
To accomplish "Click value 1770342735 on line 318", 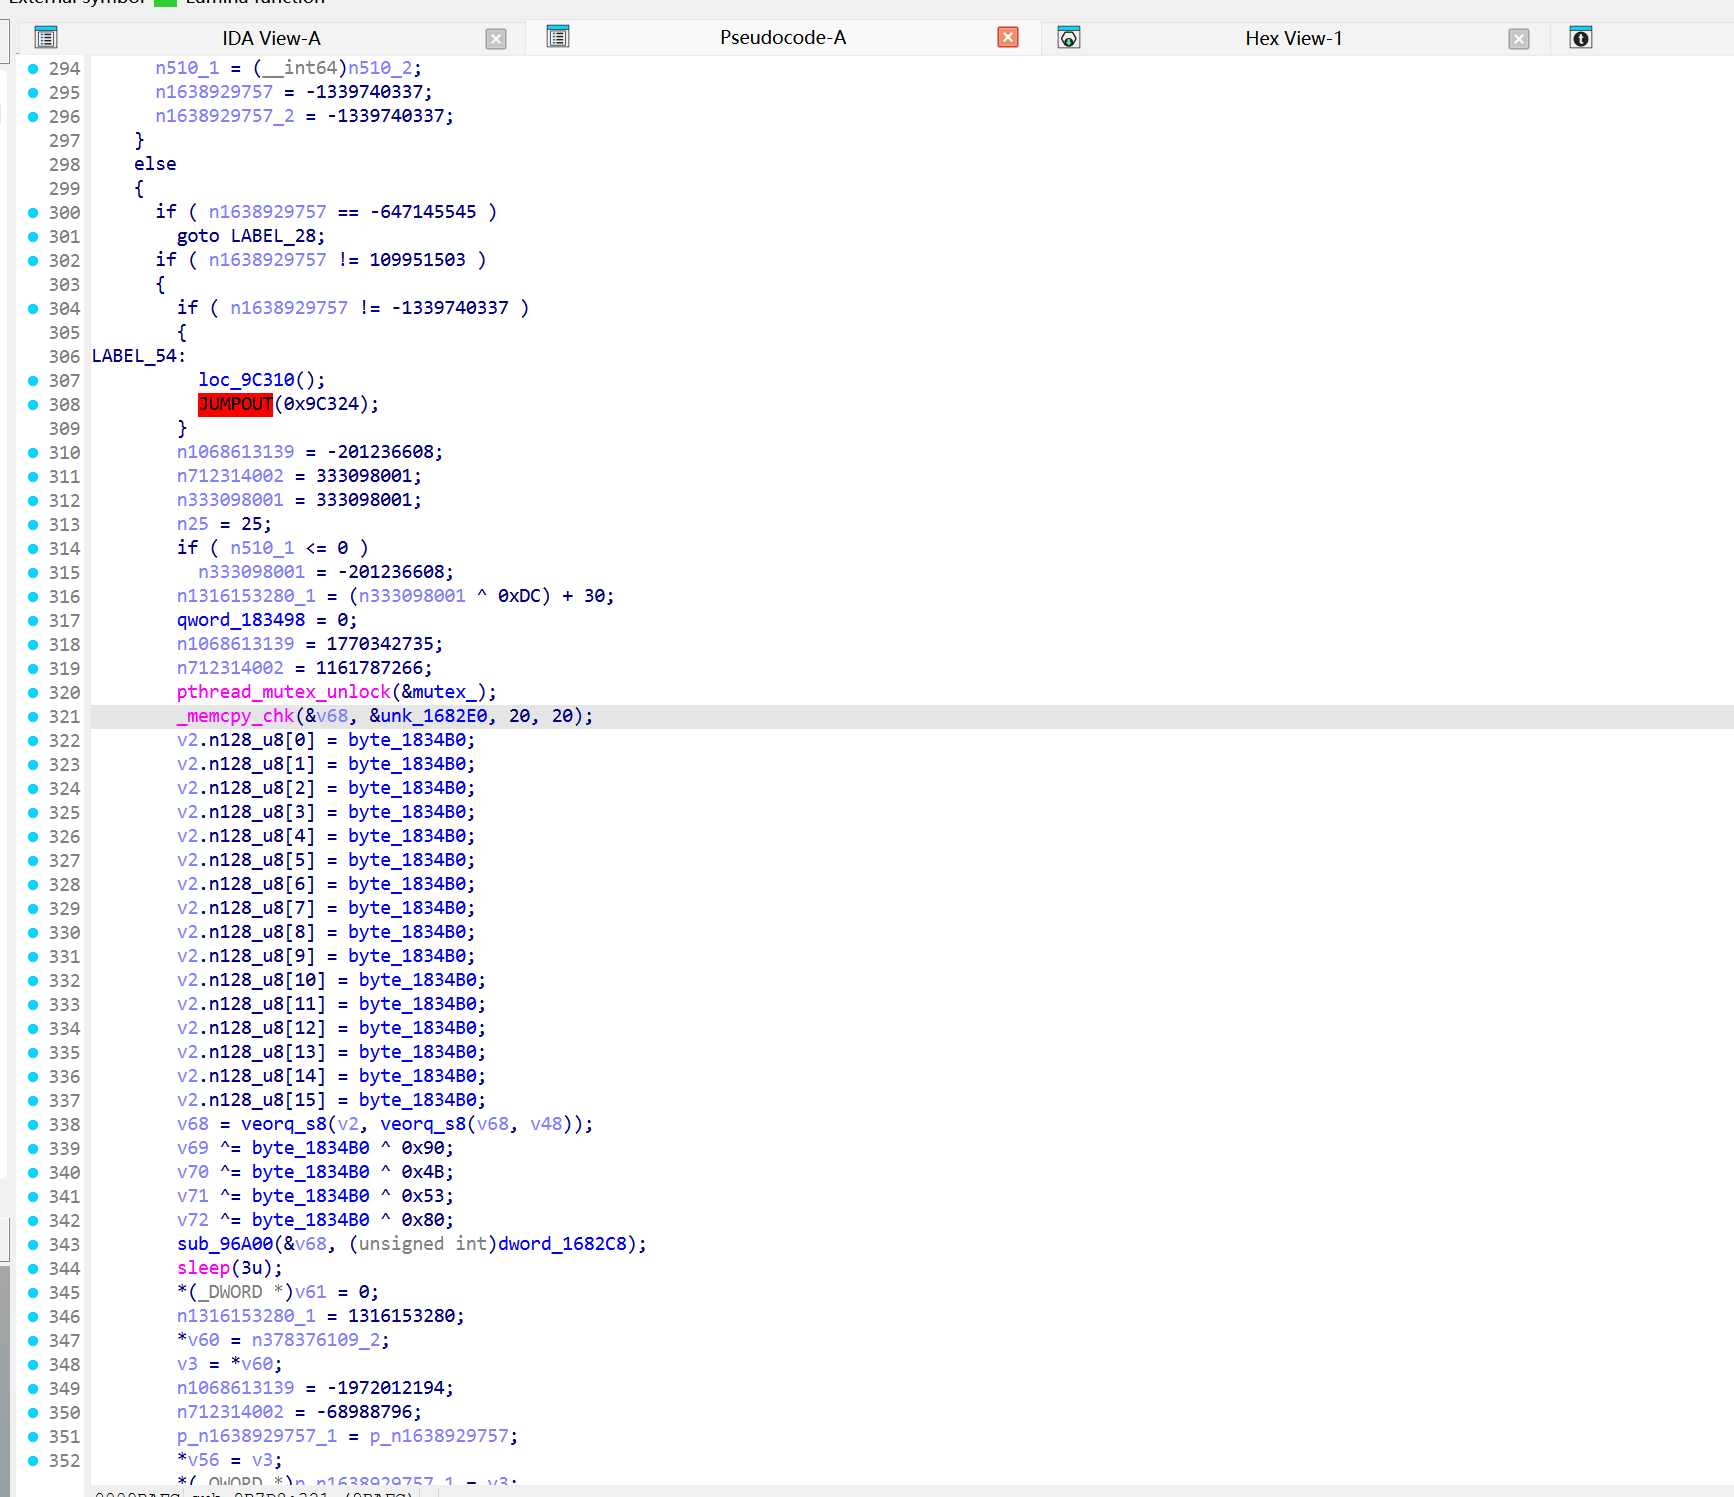I will point(380,644).
